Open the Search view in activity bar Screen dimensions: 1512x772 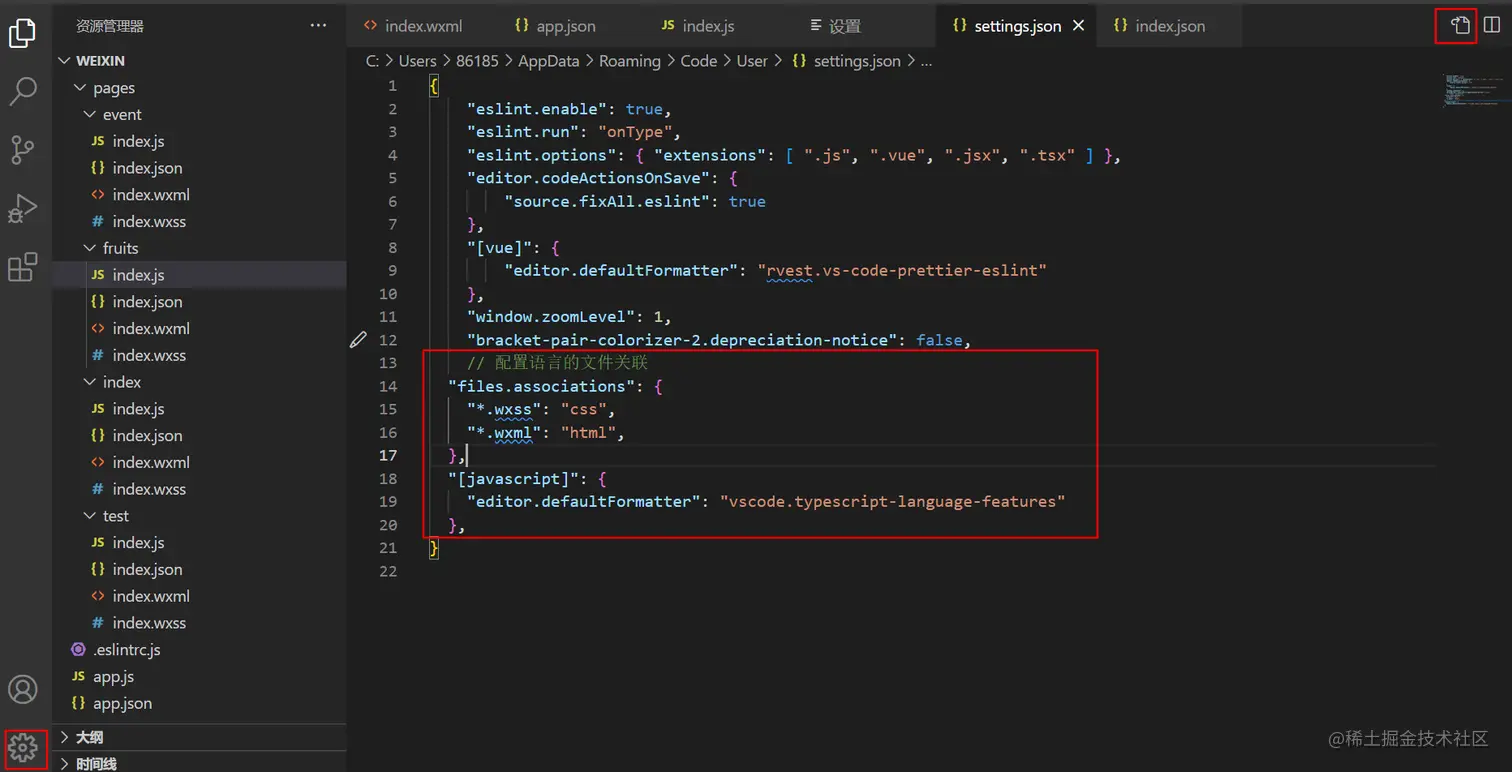point(22,91)
